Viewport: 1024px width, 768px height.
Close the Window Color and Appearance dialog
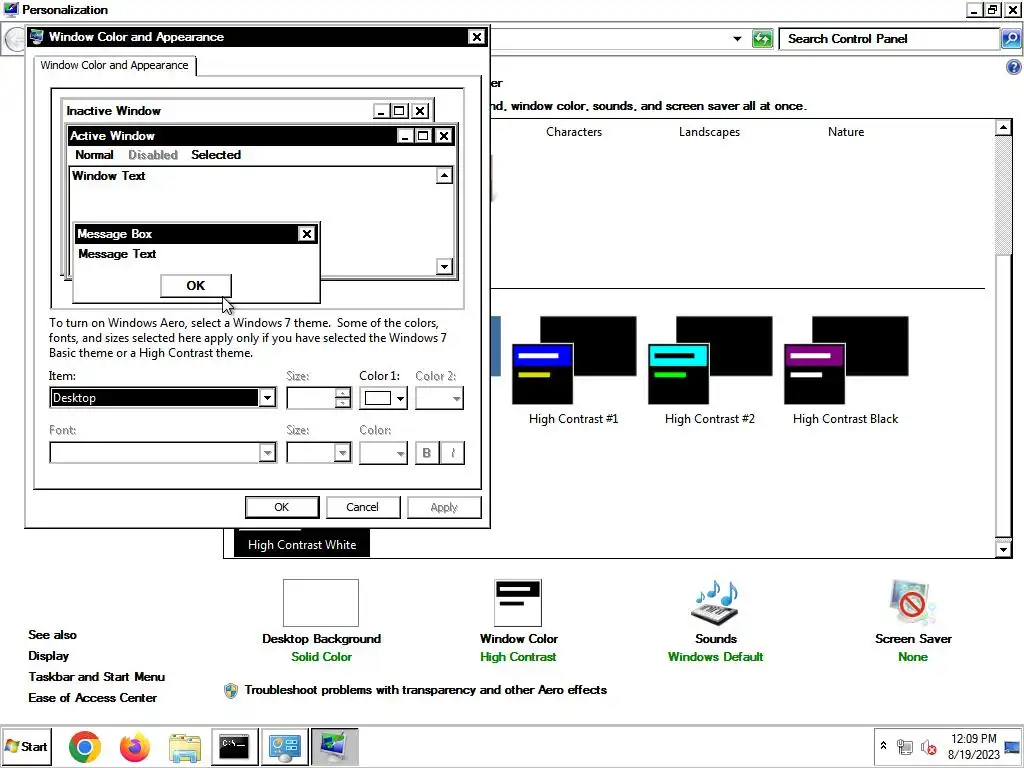click(477, 37)
